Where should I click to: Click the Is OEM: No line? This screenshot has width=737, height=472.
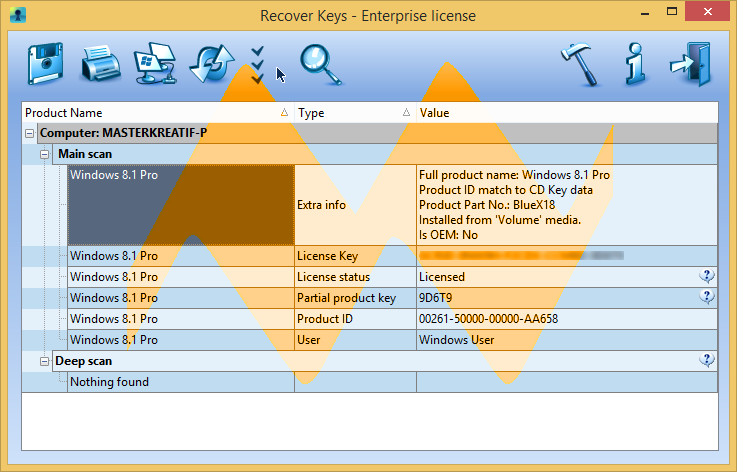click(448, 235)
